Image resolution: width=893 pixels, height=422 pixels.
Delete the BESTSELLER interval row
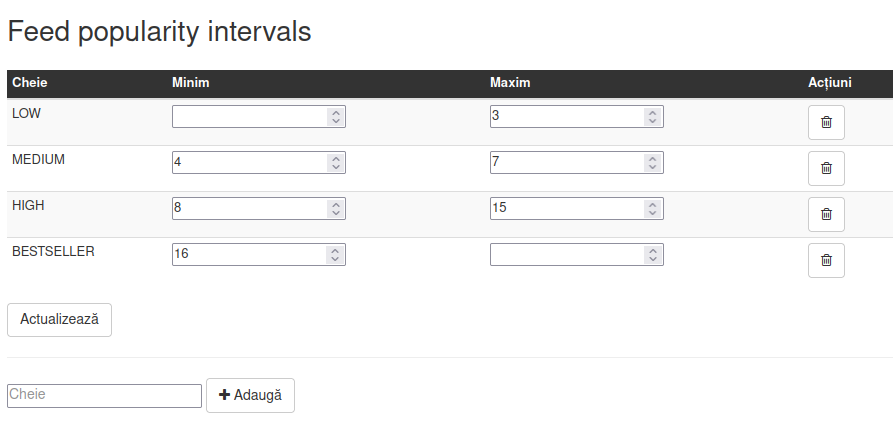pyautogui.click(x=826, y=260)
